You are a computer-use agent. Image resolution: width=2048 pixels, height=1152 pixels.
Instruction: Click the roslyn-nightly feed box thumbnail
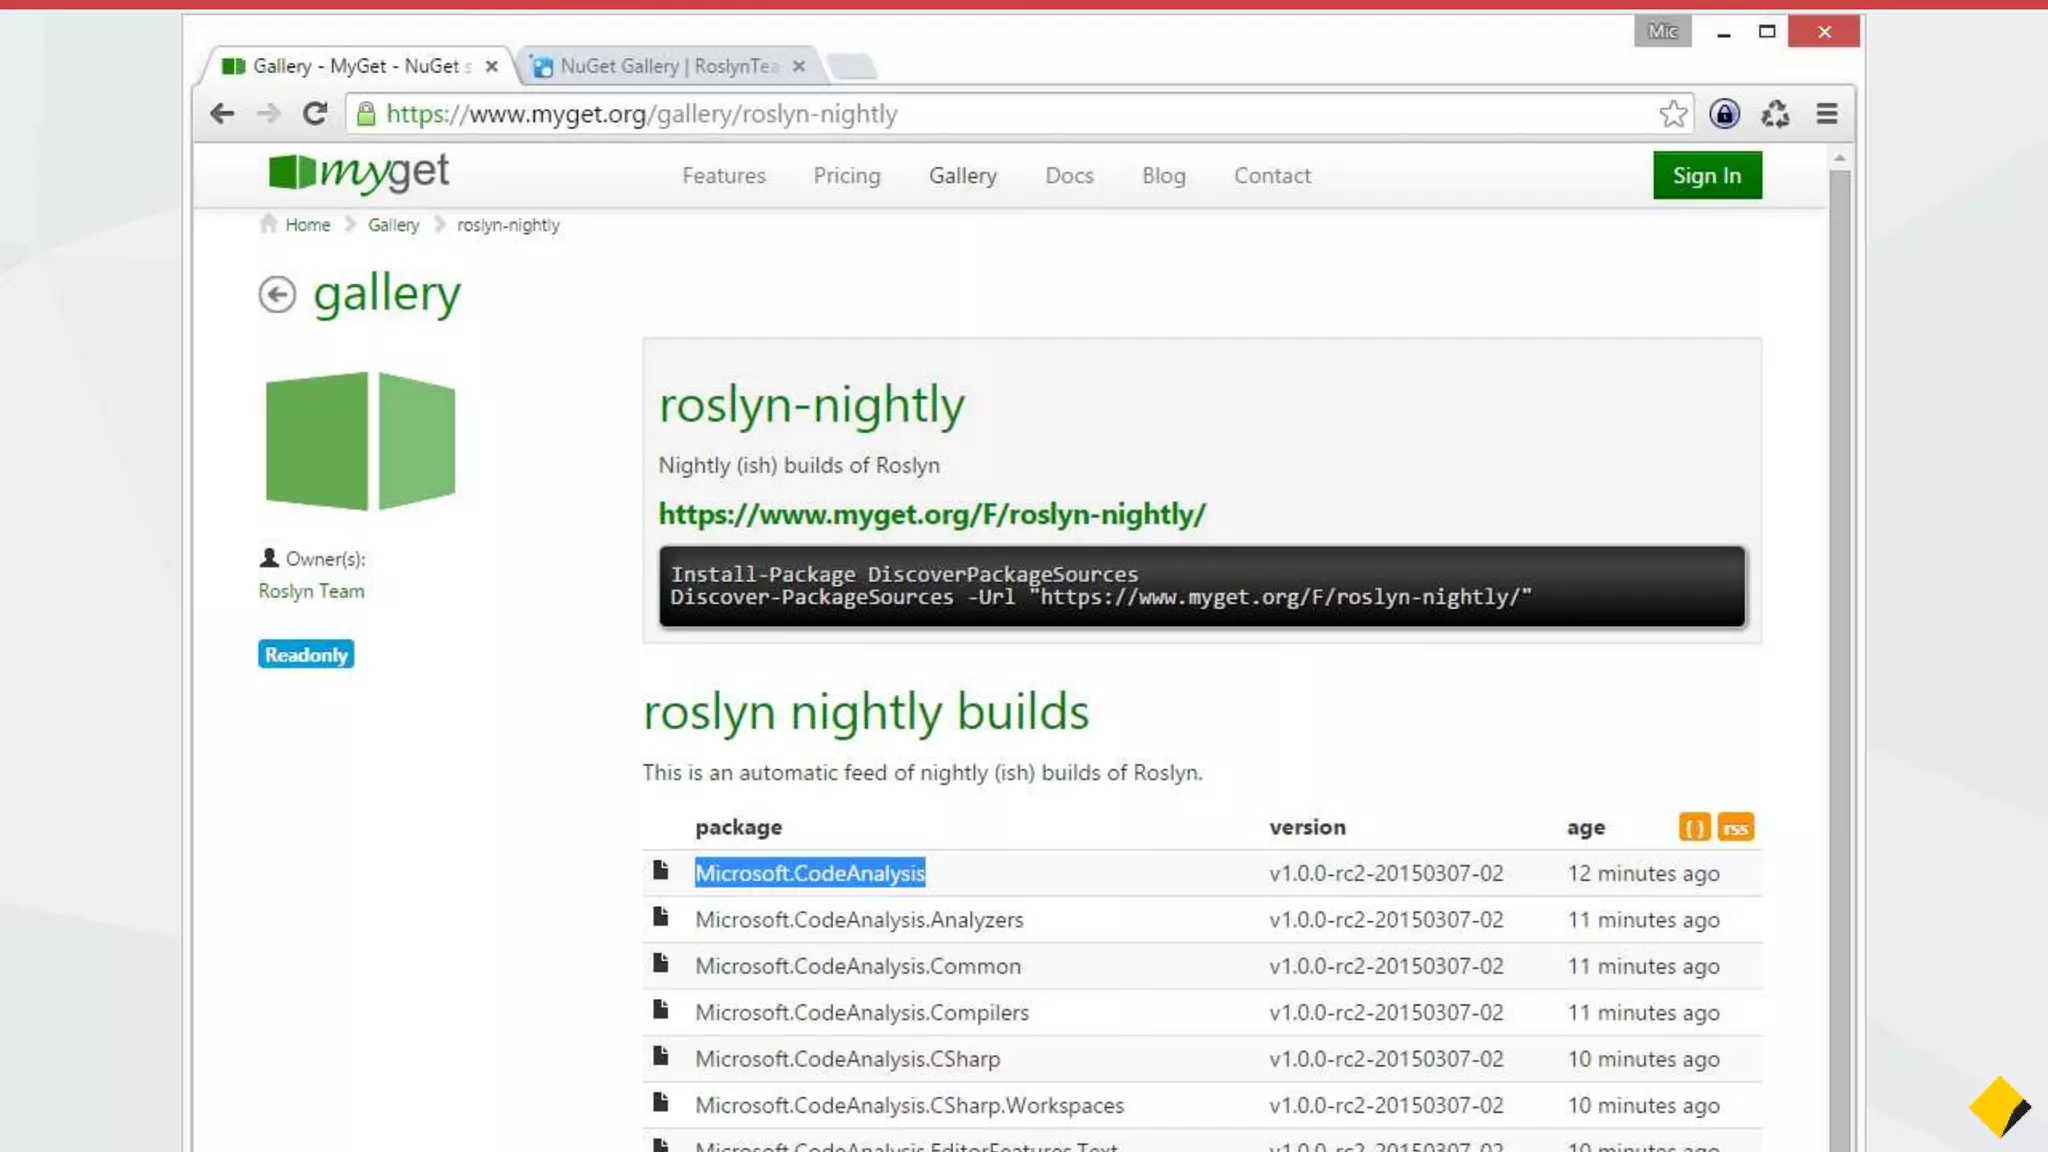click(360, 441)
